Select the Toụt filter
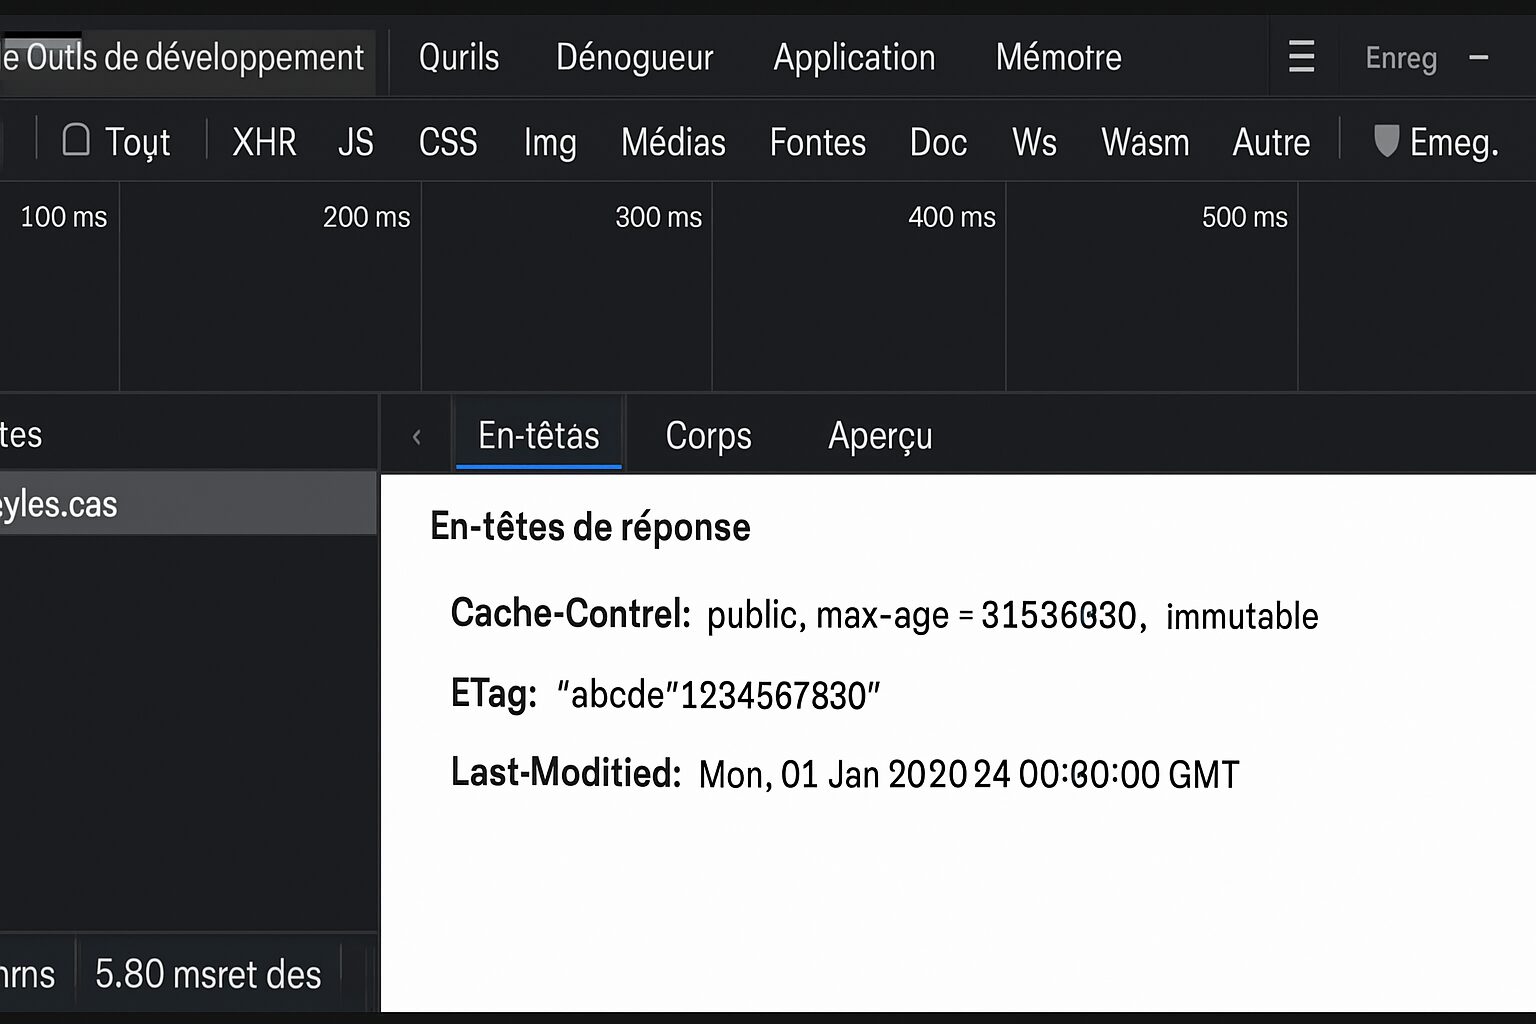This screenshot has width=1536, height=1024. 138,143
